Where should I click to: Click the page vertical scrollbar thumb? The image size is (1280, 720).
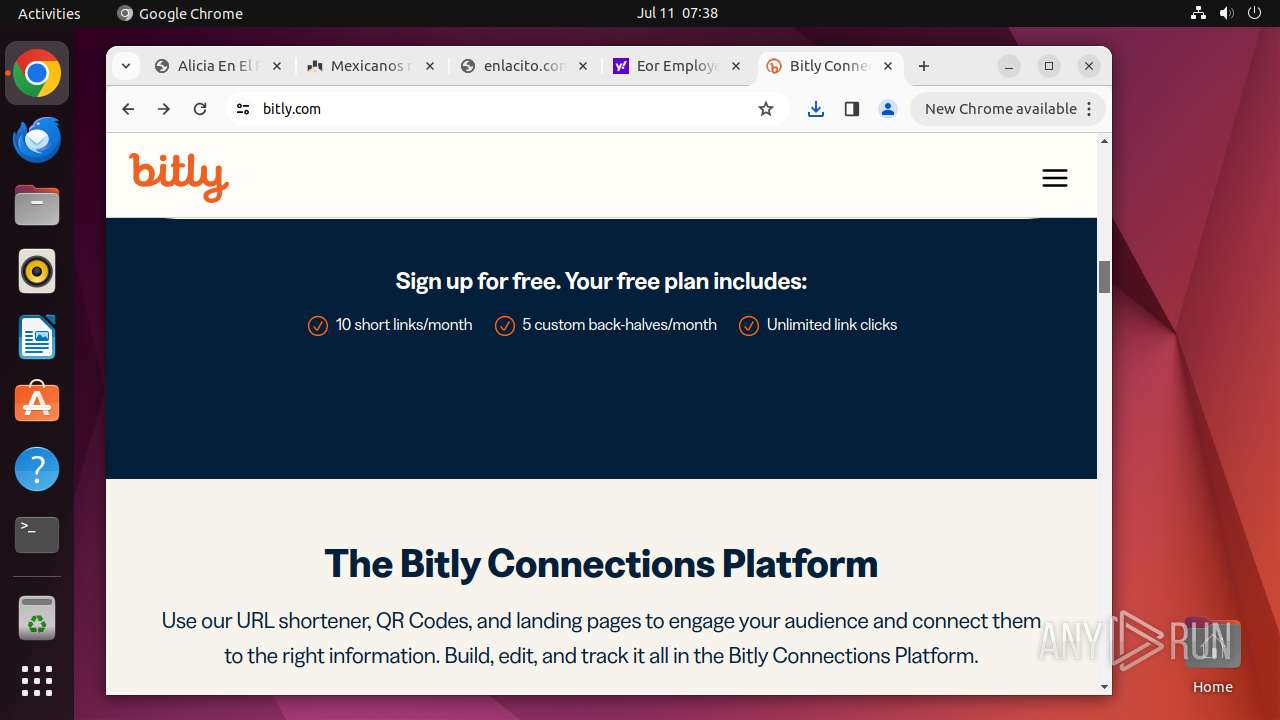pos(1105,277)
